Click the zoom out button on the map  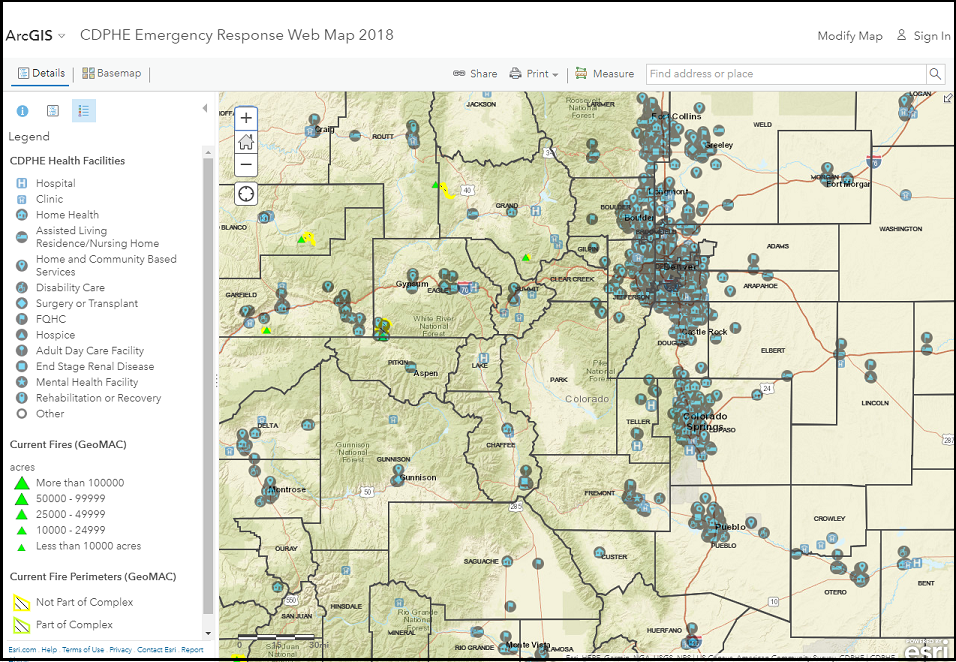[x=245, y=165]
